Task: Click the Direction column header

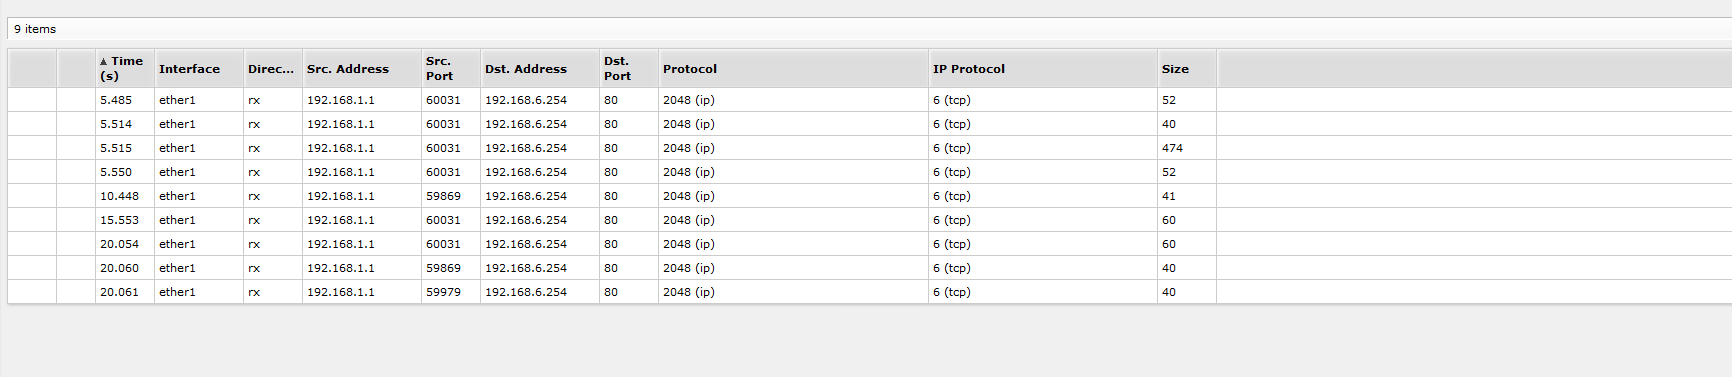Action: click(x=273, y=68)
